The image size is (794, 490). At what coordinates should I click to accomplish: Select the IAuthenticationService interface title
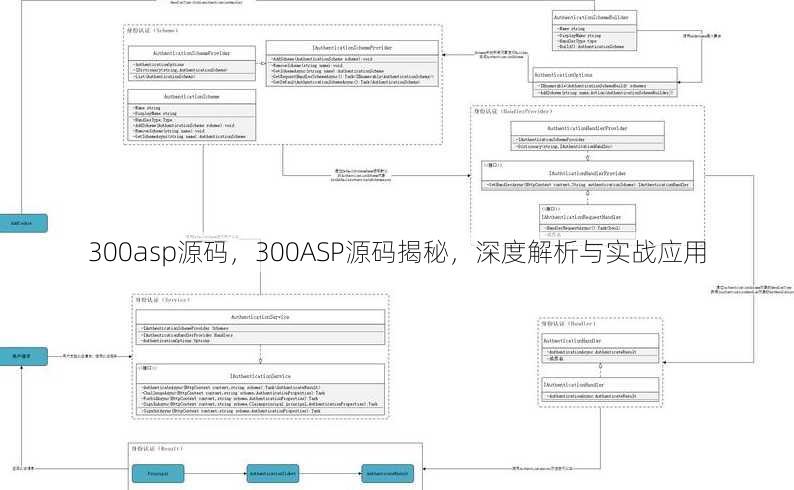click(x=260, y=376)
